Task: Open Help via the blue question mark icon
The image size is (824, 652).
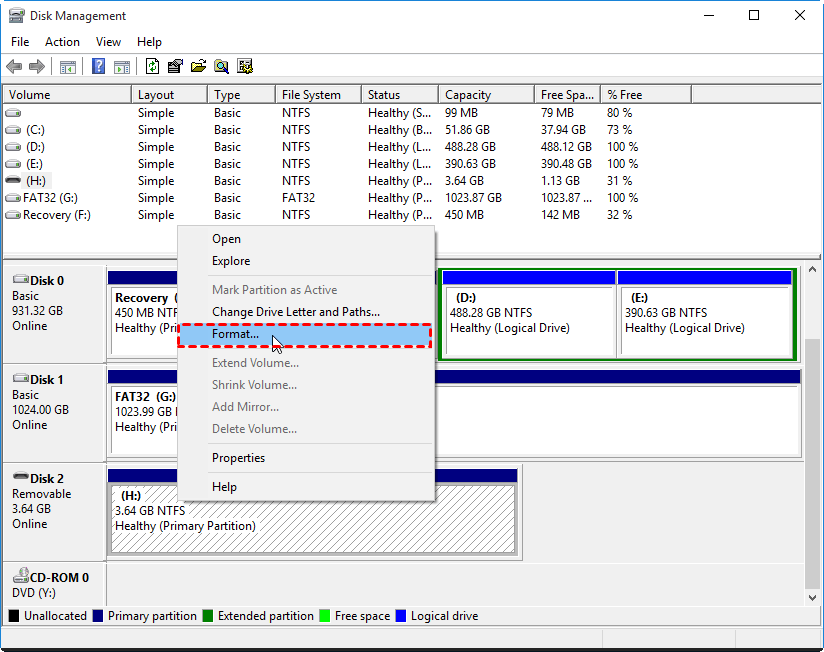Action: (x=98, y=66)
